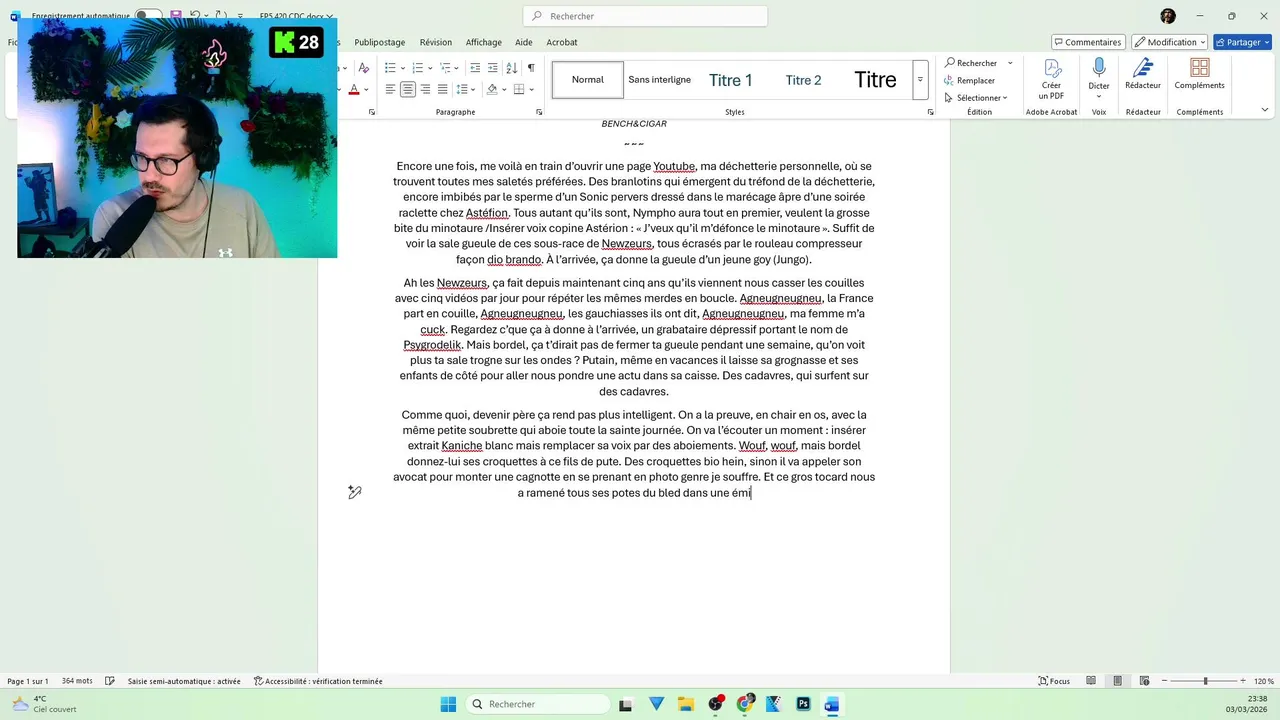Click the shading paint bucket icon
Screen dimensions: 1280x720
pos(491,89)
